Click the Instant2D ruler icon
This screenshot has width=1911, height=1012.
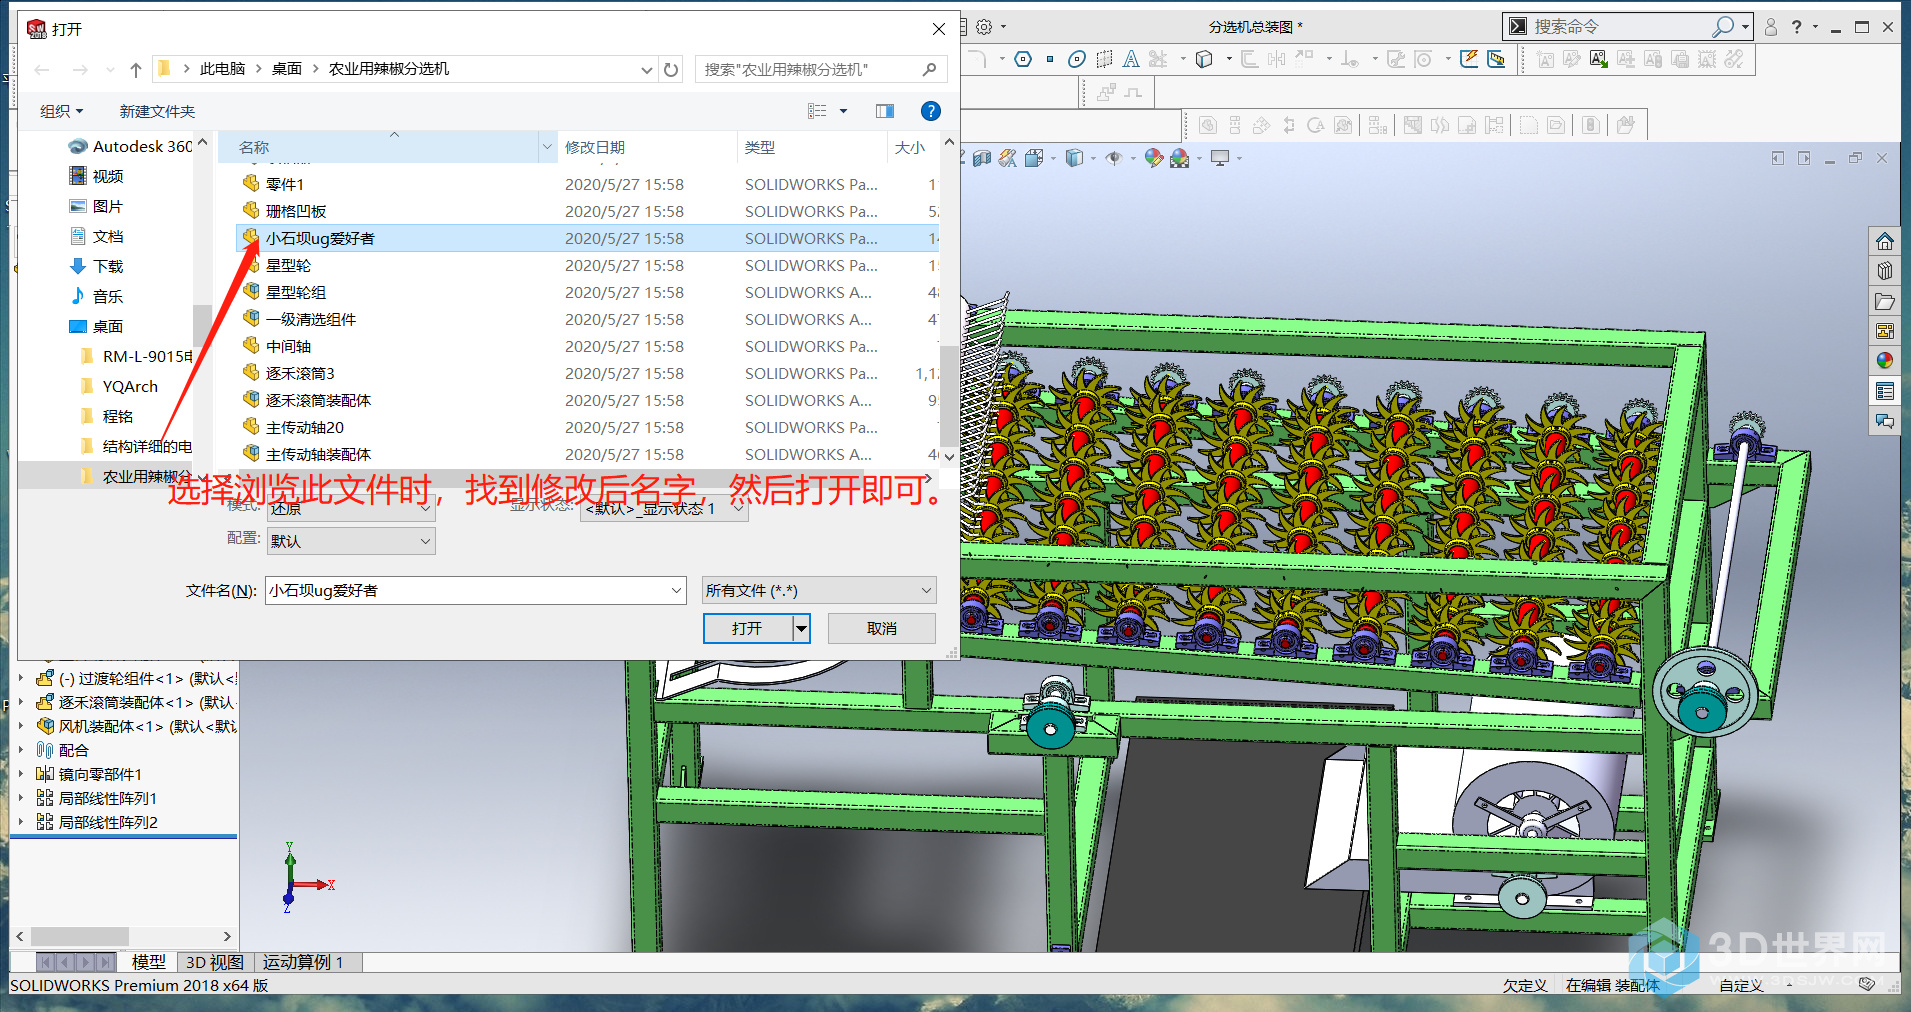tap(1496, 59)
